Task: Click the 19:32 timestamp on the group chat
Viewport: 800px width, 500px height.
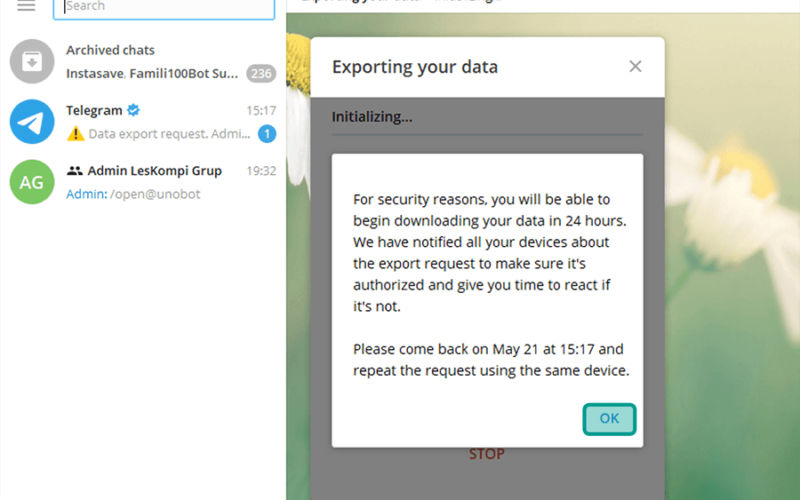Action: point(261,170)
